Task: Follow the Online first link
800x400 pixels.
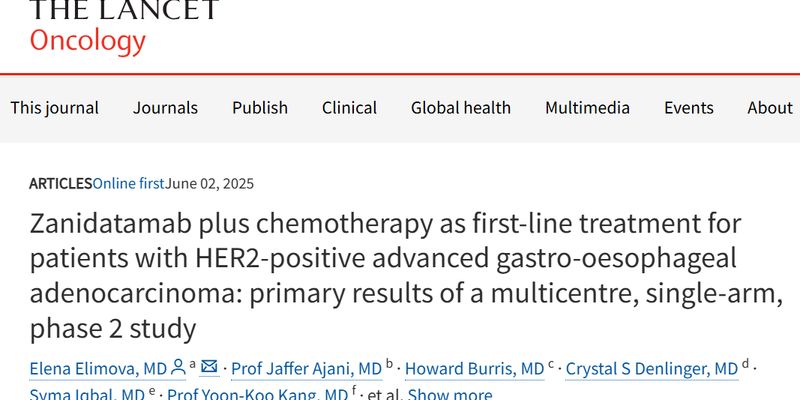Action: pyautogui.click(x=128, y=184)
